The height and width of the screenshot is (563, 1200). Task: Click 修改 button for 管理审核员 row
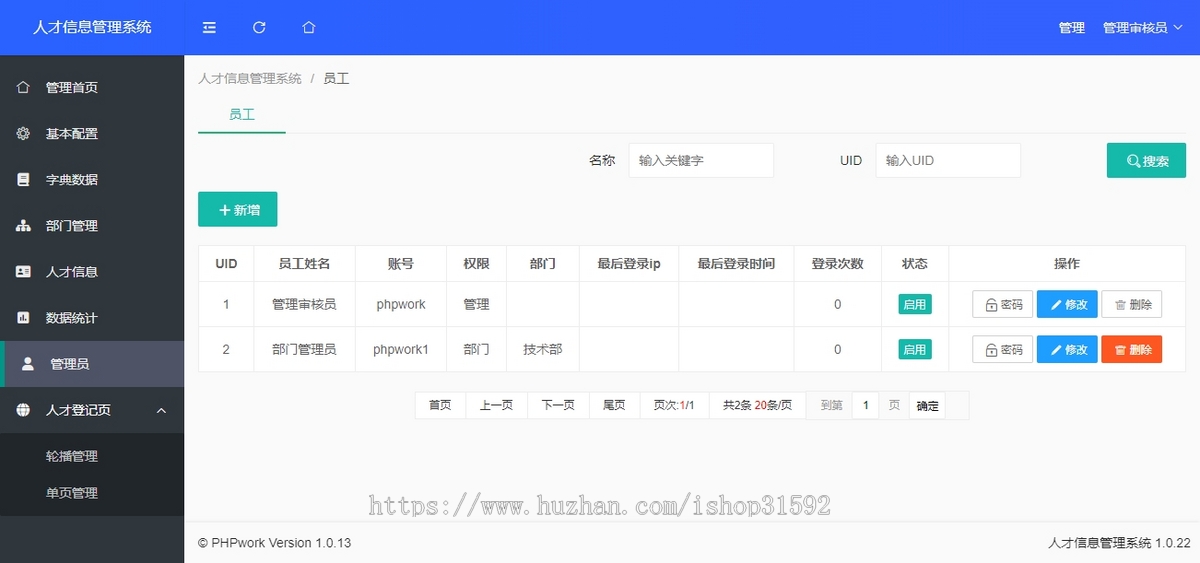click(x=1067, y=304)
